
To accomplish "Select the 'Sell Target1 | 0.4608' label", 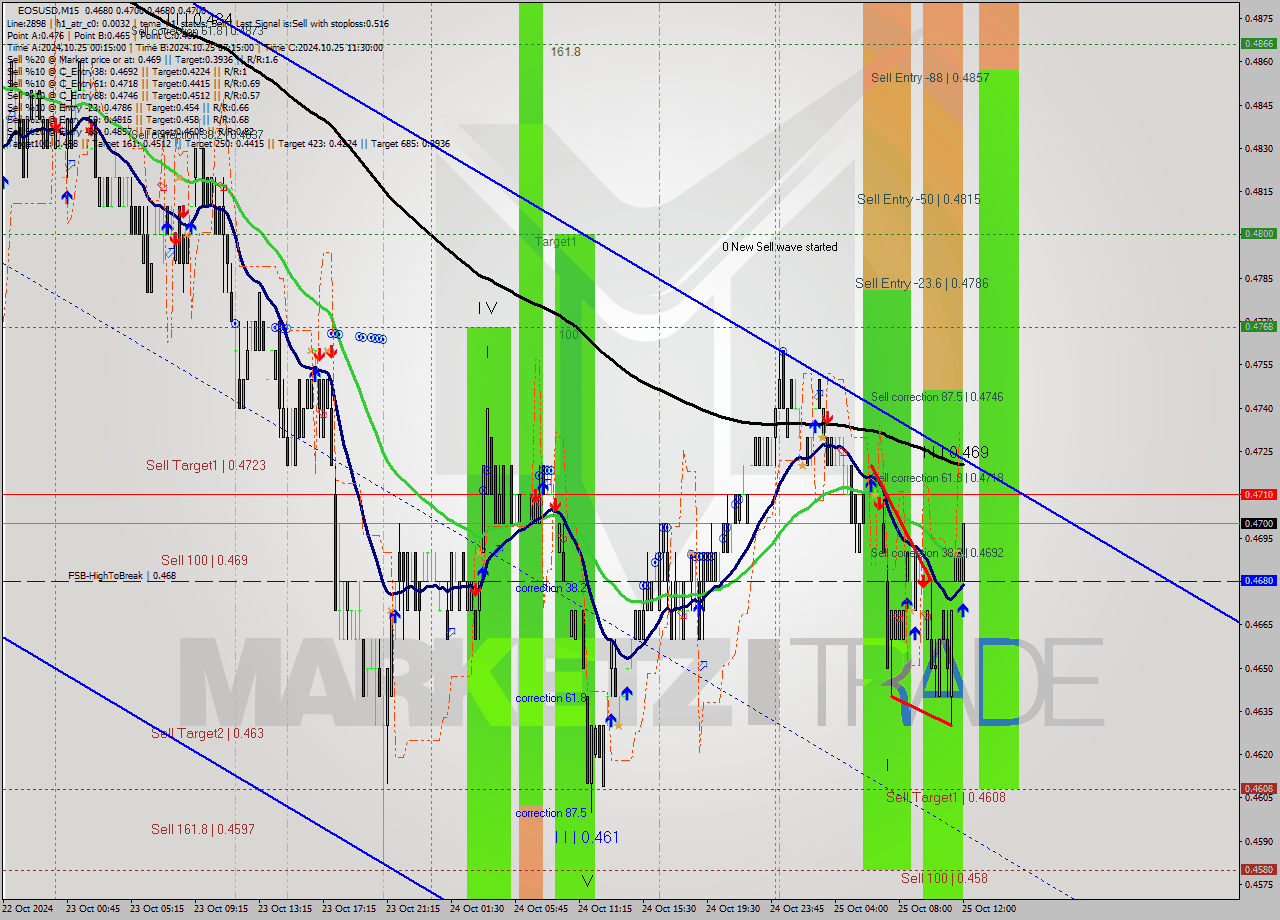I will [x=945, y=798].
